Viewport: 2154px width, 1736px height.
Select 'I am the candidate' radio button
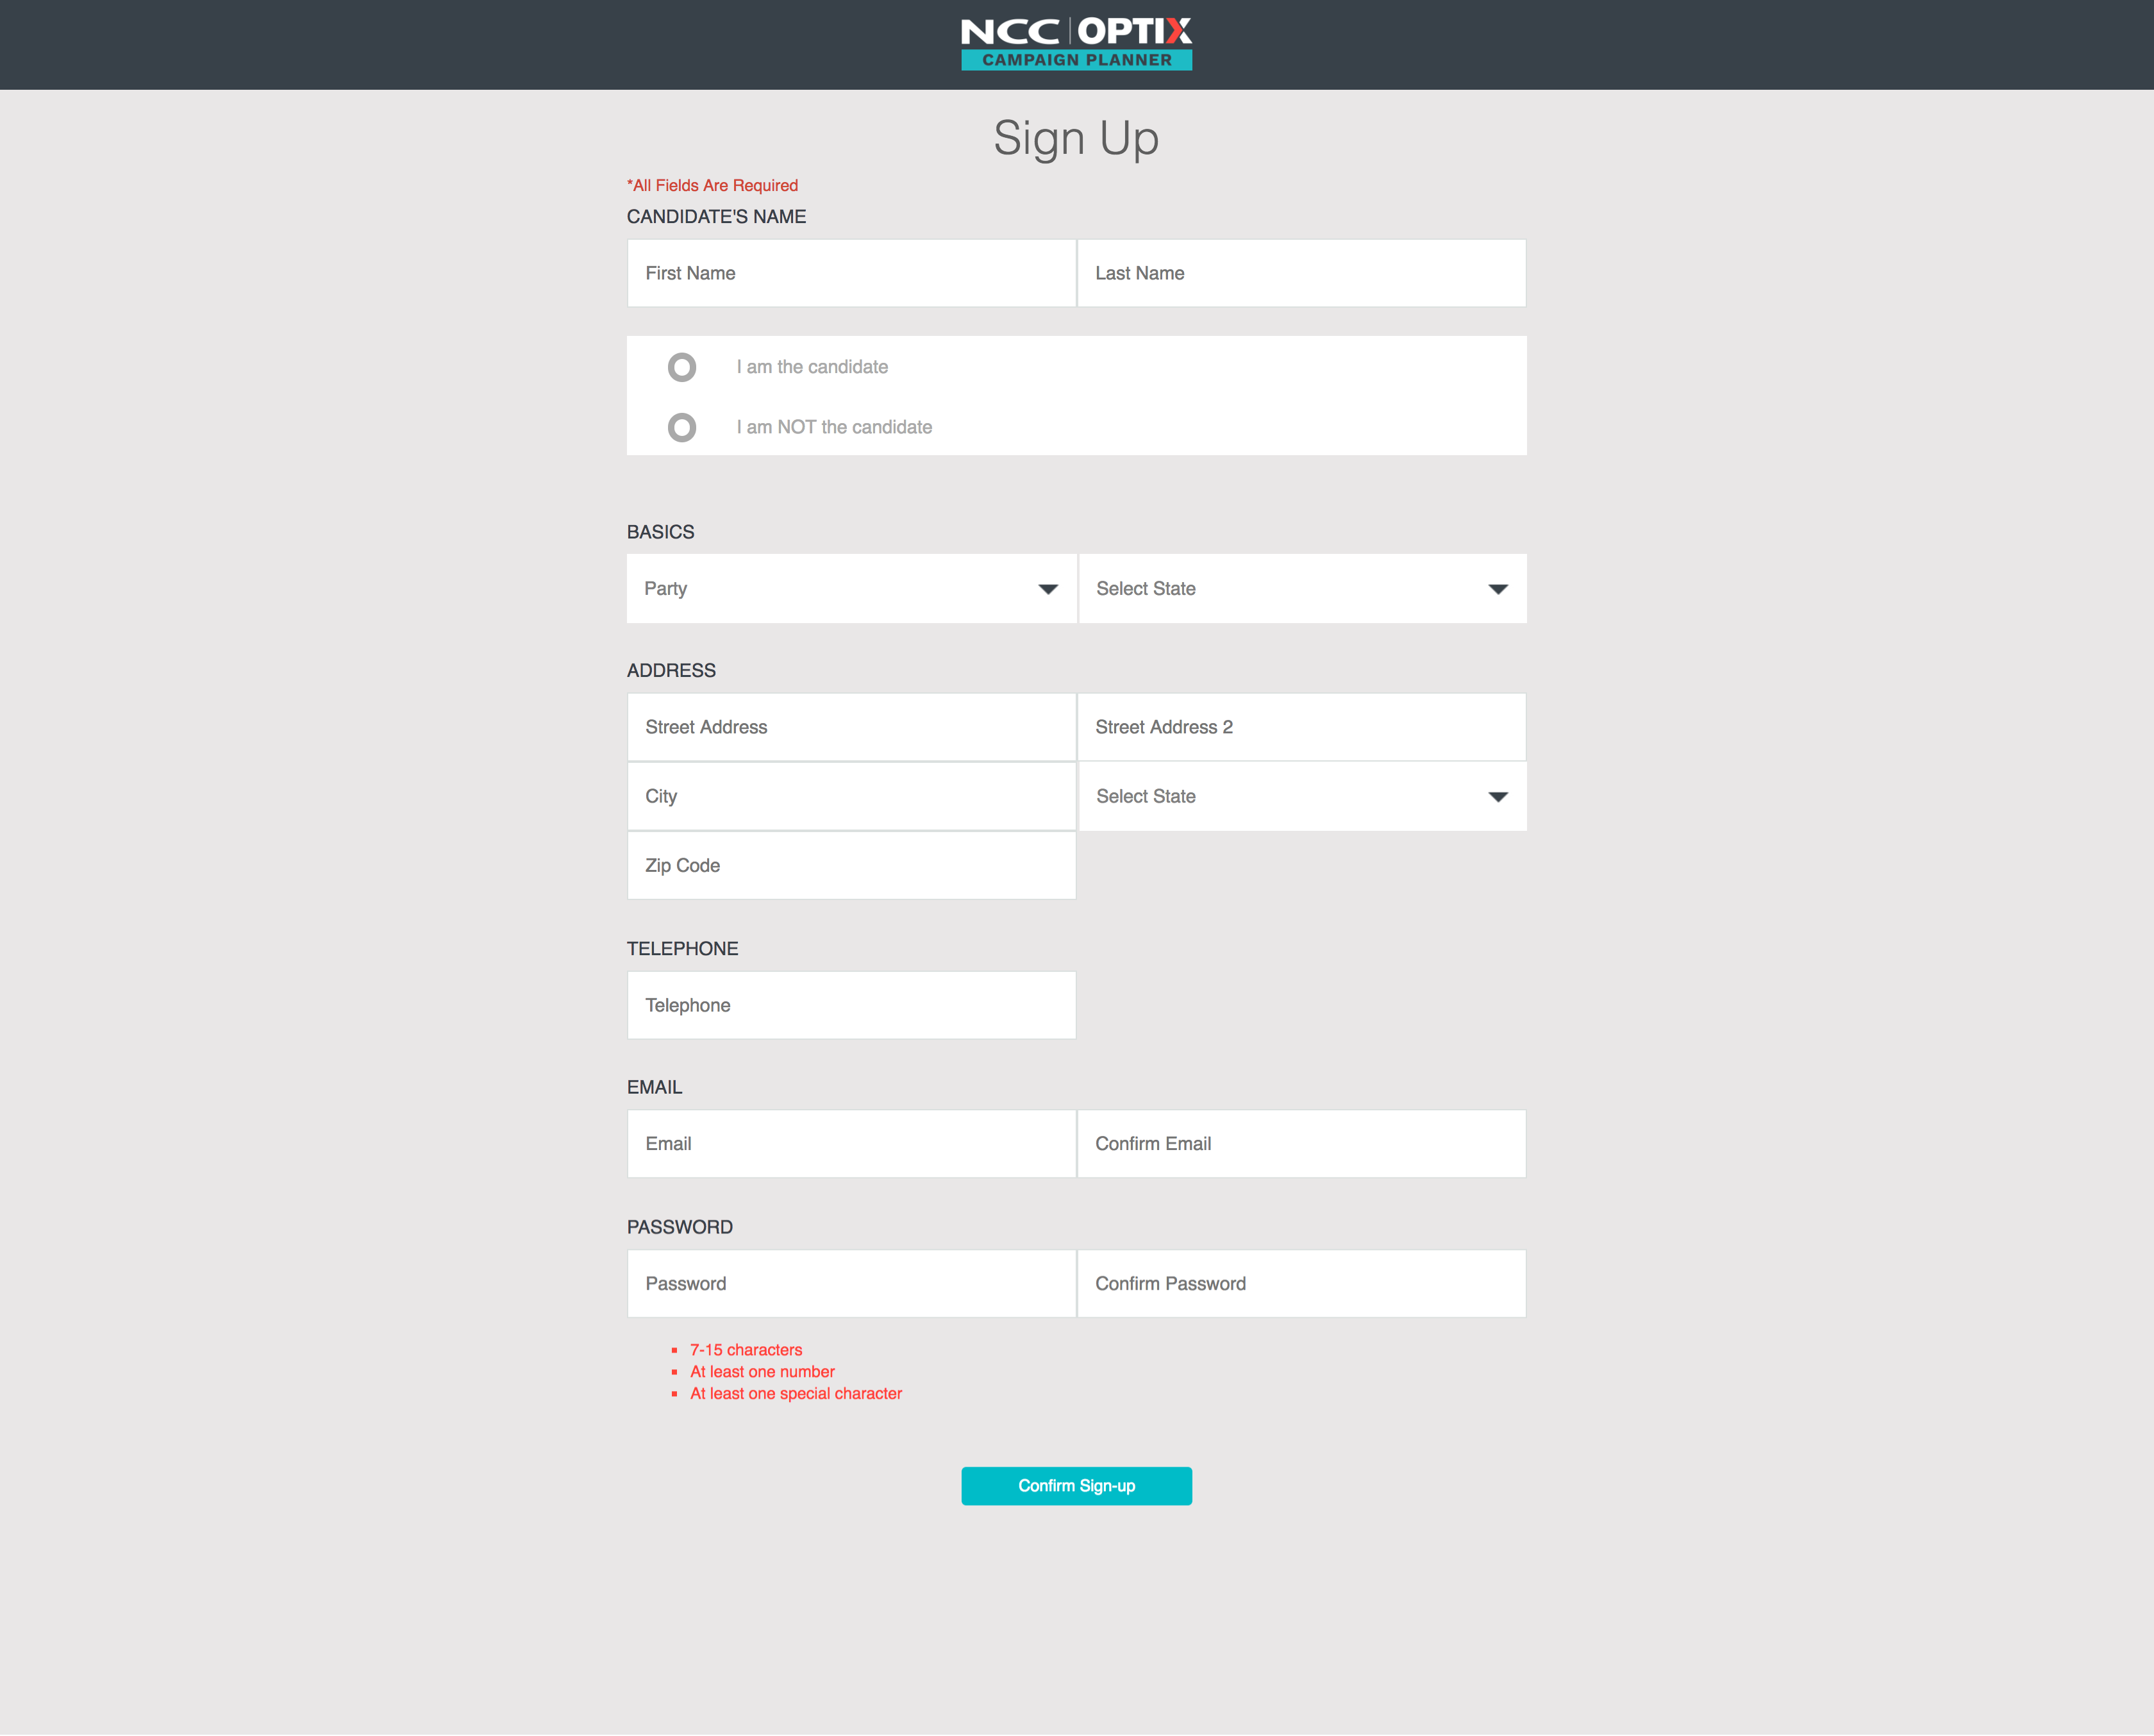[x=682, y=367]
